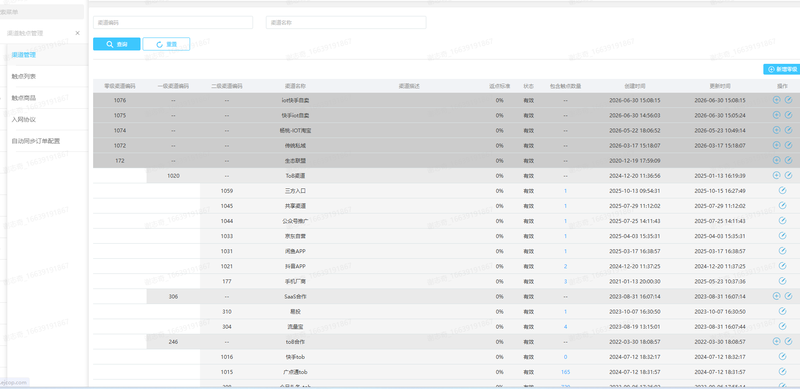
Task: Edit the channel row 1072
Action: tap(788, 145)
